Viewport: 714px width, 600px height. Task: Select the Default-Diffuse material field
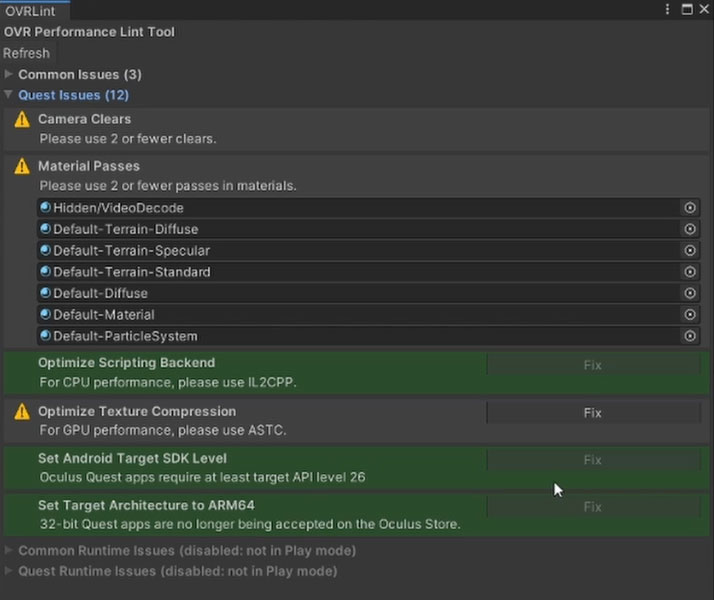(368, 293)
